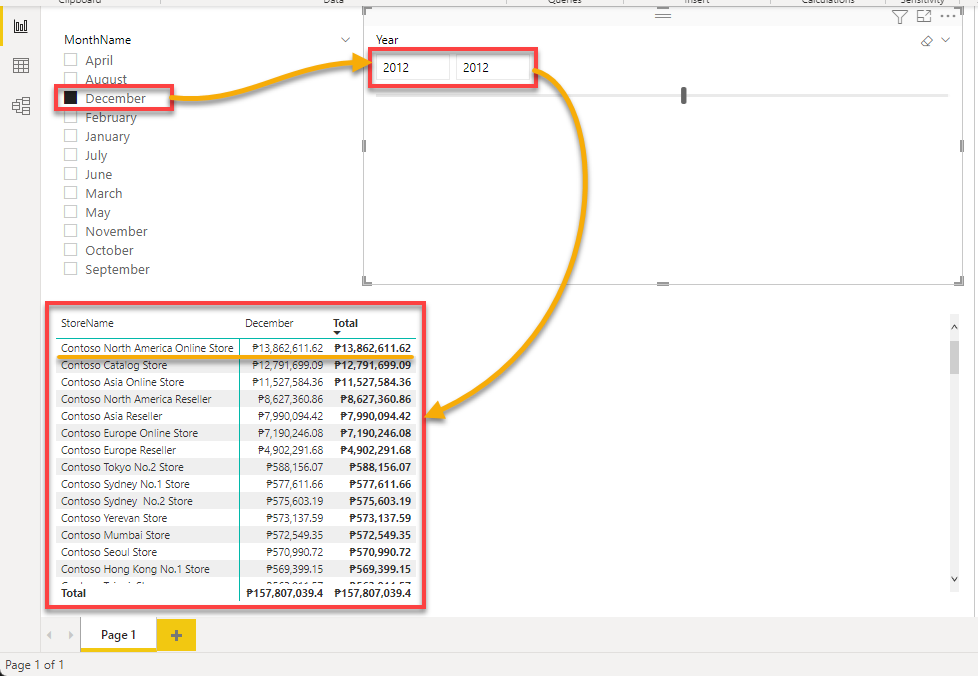Check the January checkbox
Screen dimensions: 978x676
tap(70, 136)
